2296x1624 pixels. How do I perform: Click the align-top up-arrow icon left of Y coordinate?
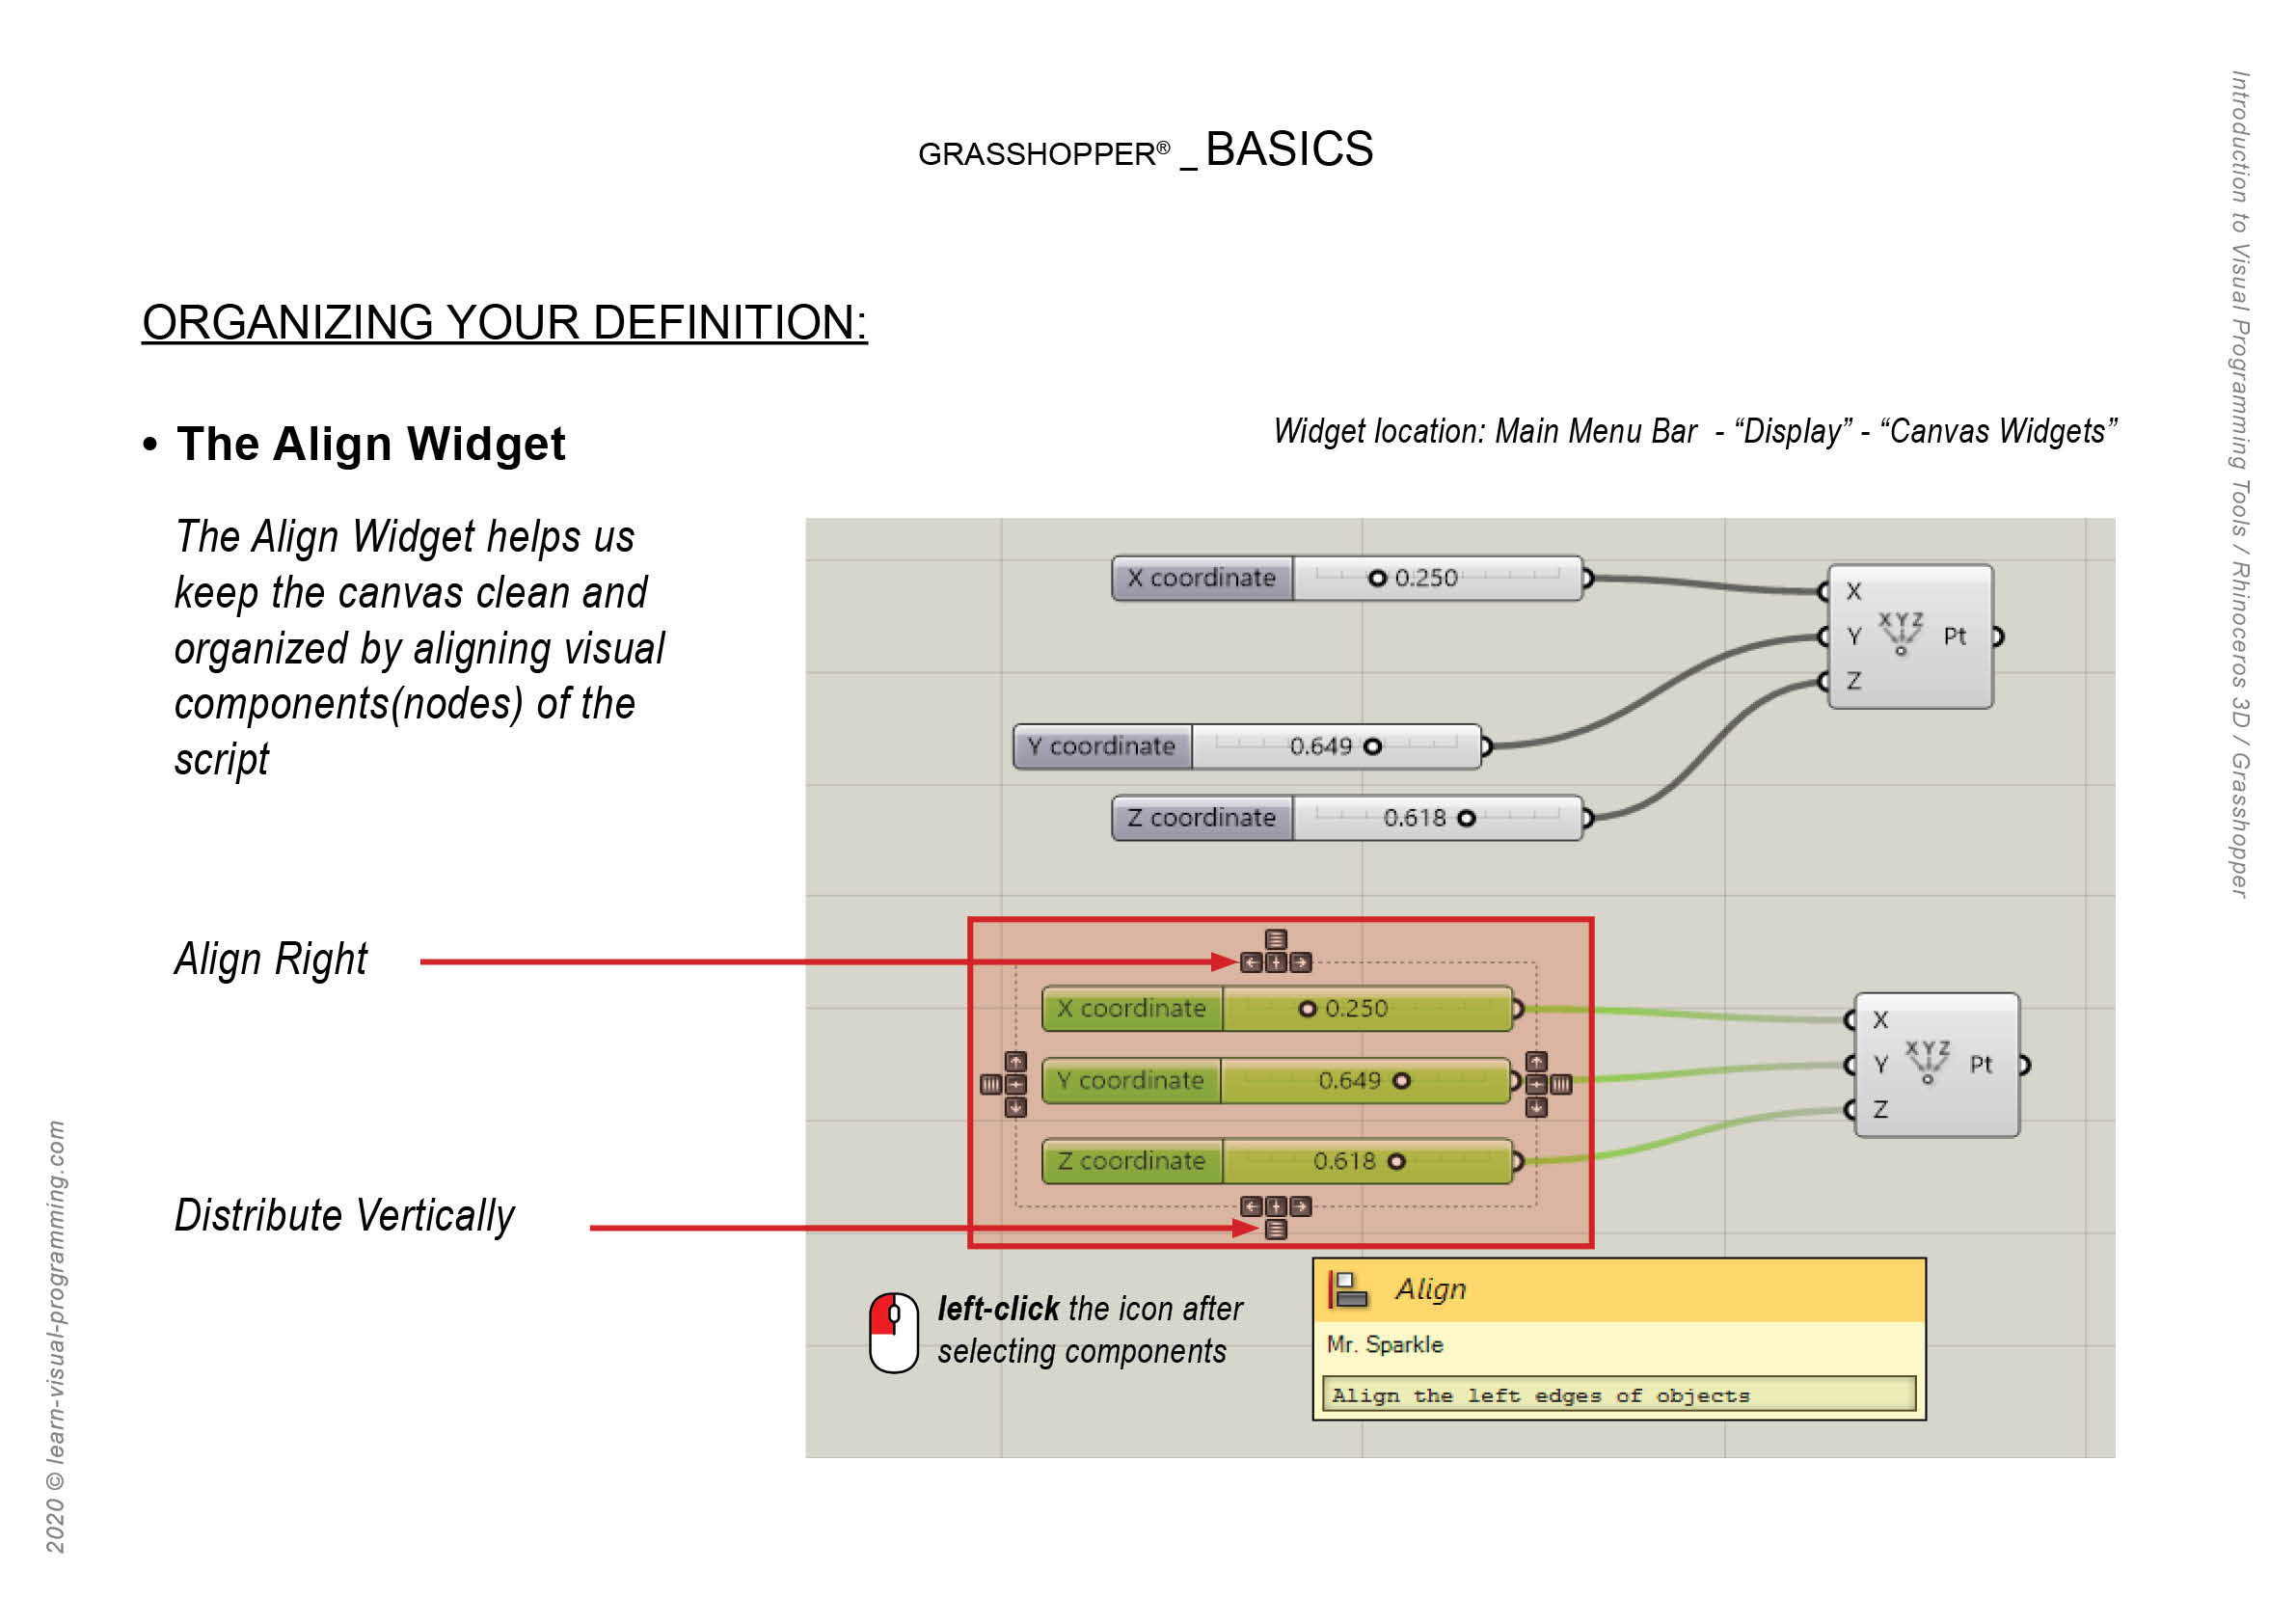point(1016,1063)
